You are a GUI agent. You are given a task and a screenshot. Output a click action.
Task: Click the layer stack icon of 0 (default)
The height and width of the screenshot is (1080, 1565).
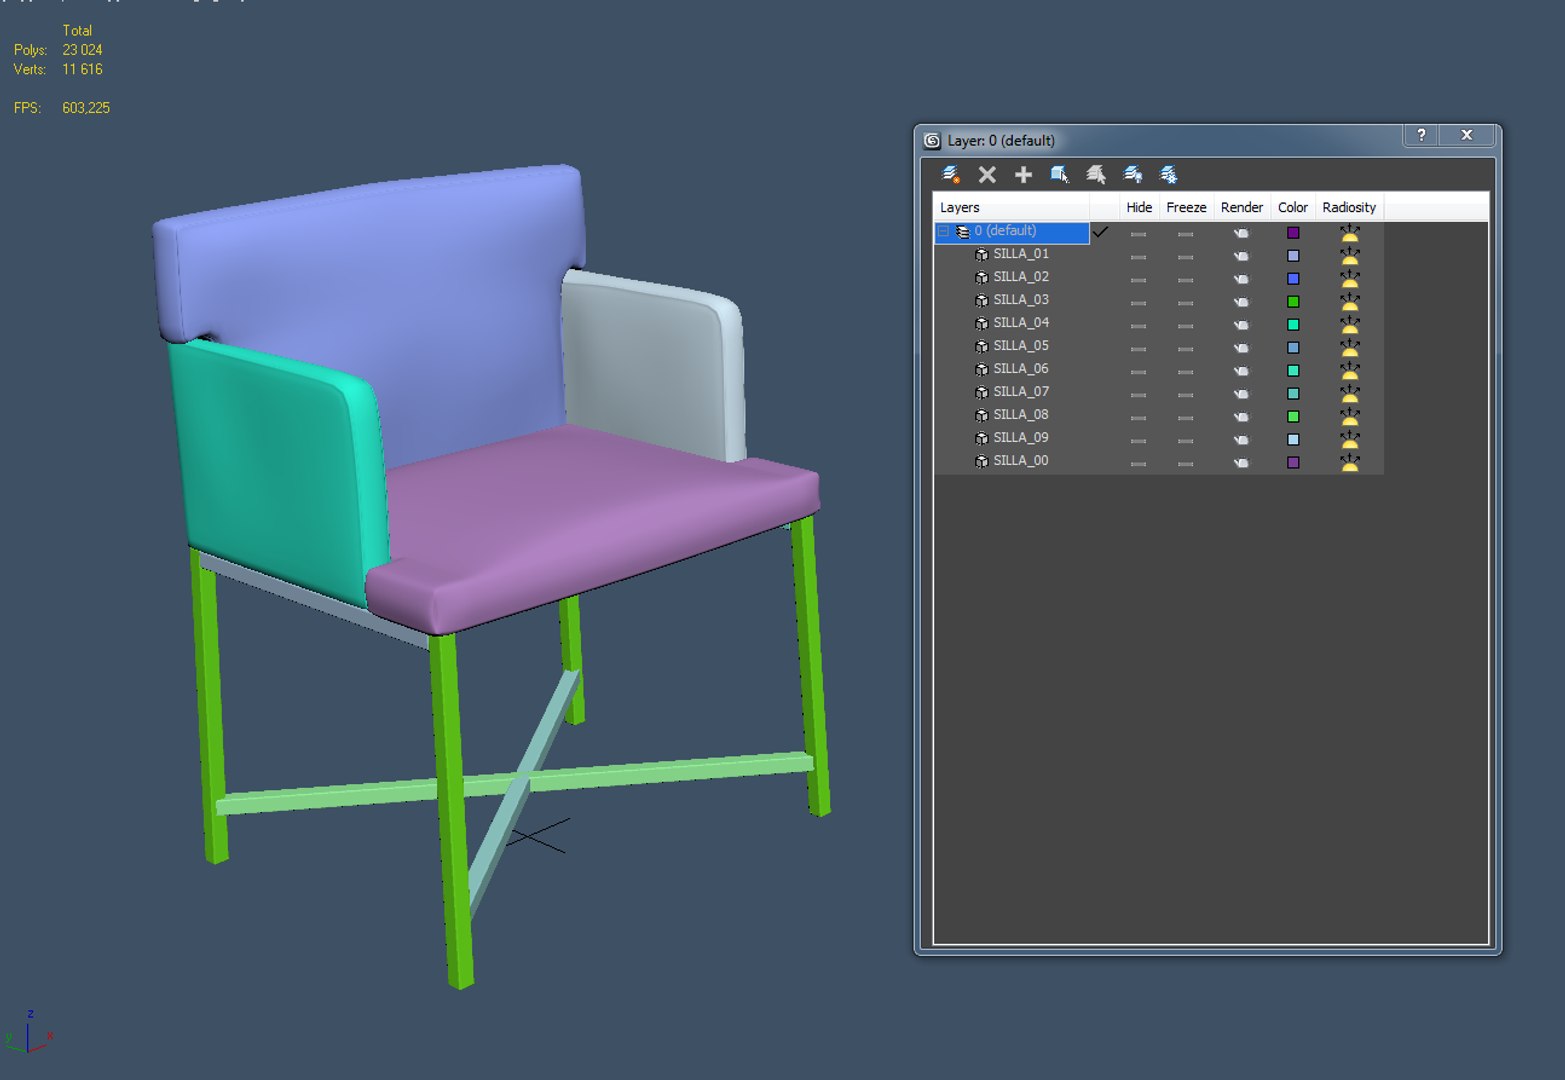point(962,232)
